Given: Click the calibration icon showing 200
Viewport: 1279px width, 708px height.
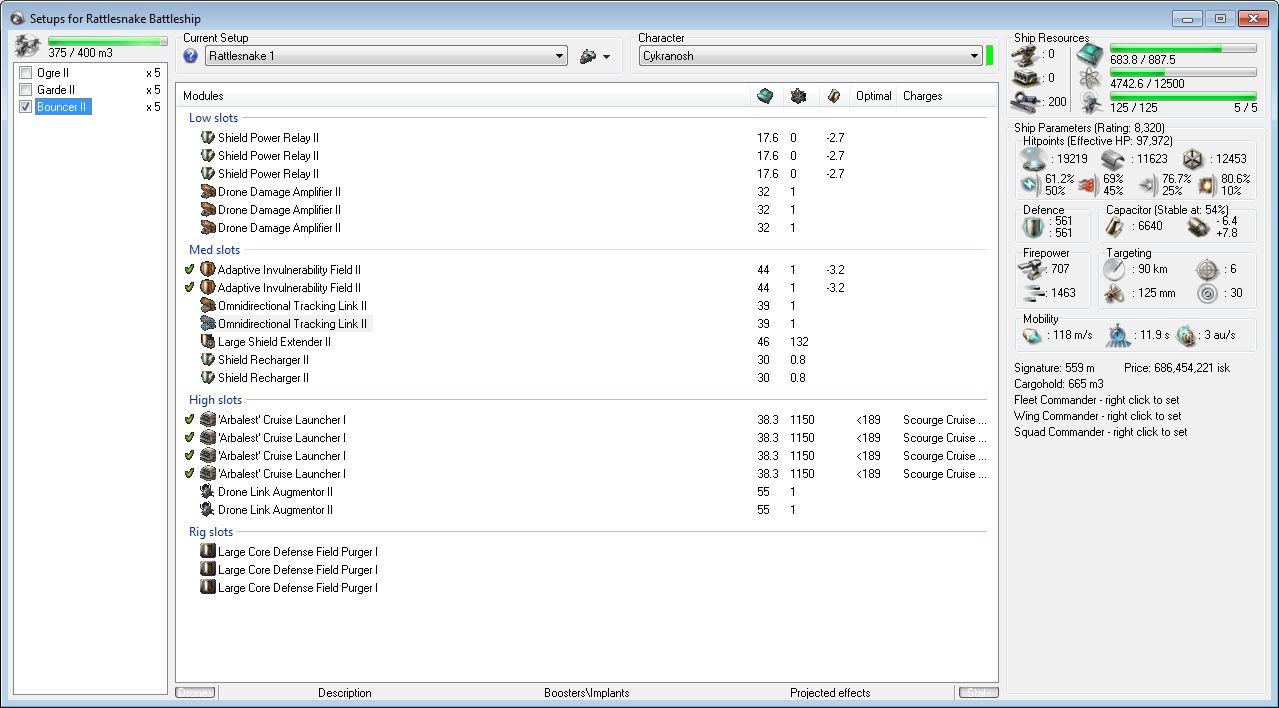Looking at the screenshot, I should 1025,101.
